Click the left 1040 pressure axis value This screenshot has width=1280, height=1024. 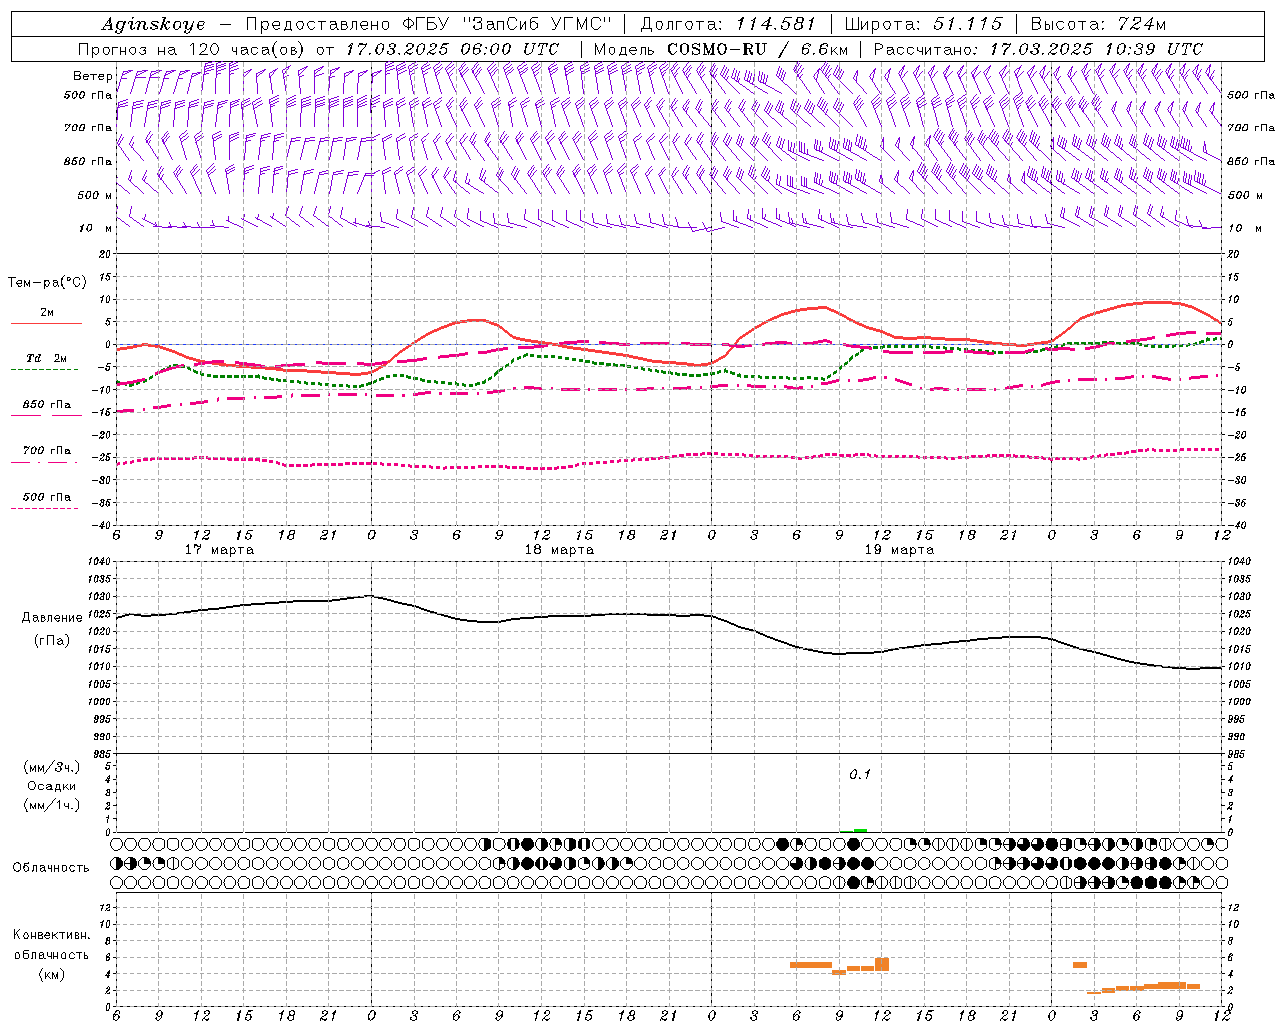[x=101, y=561]
